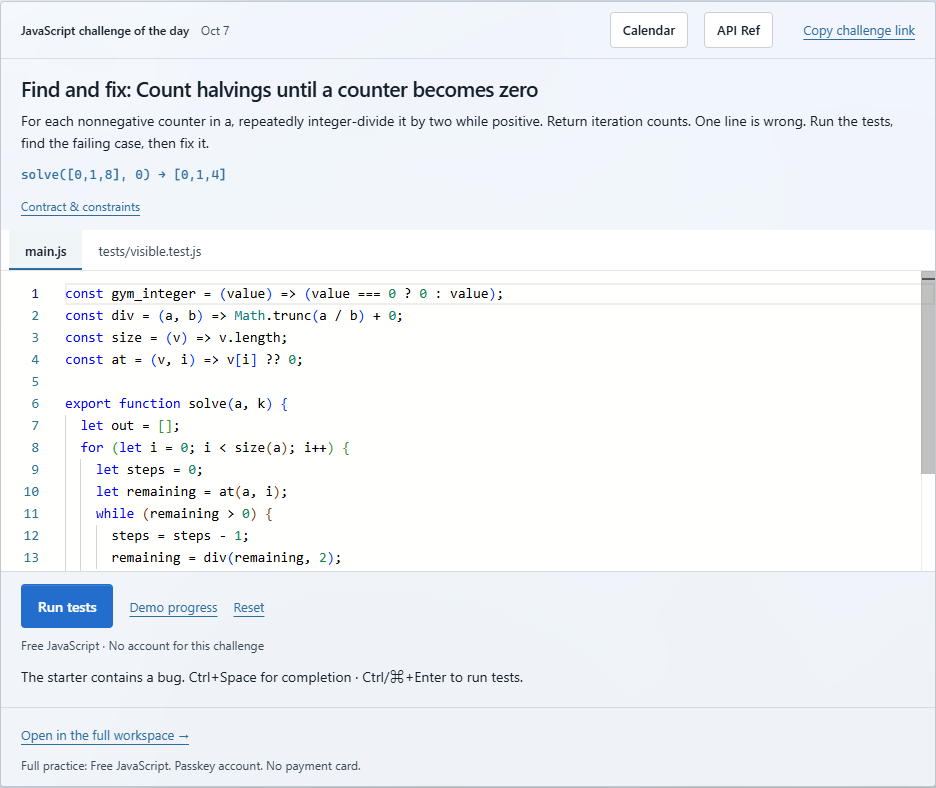Click line number 5 in gutter
The image size is (936, 788).
(x=35, y=381)
